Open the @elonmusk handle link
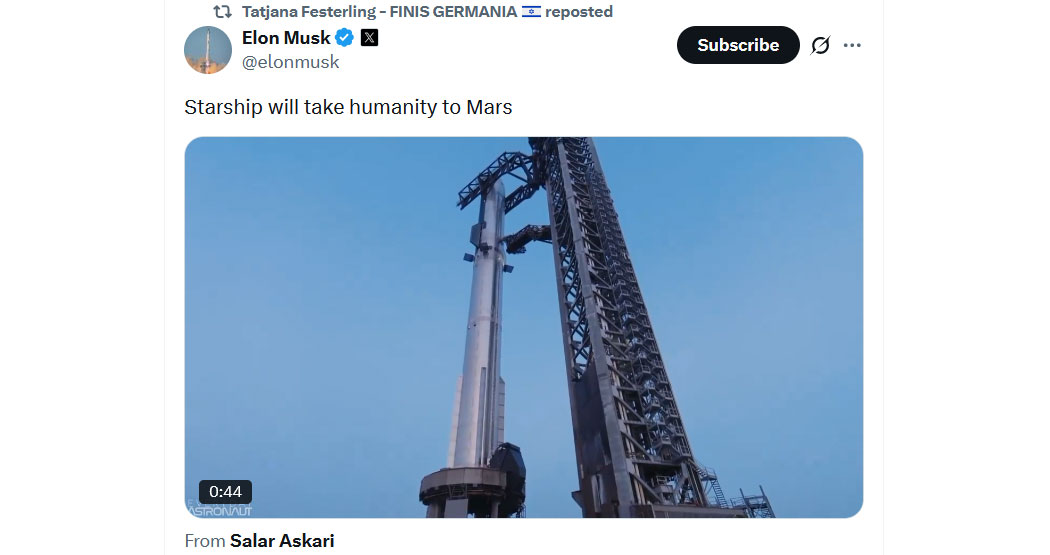Image resolution: width=1050 pixels, height=555 pixels. point(291,62)
